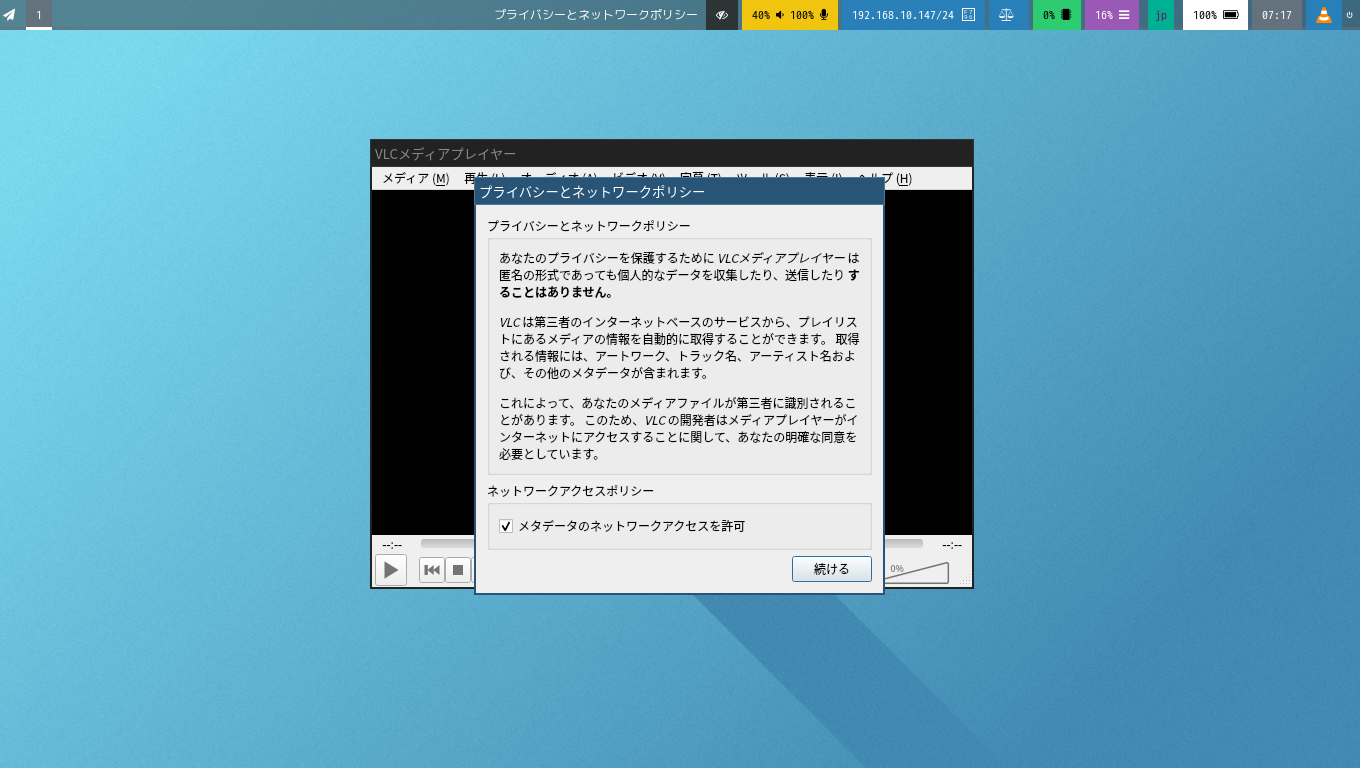Click the crossed-eye privacy icon in top bar
1360x768 pixels.
click(x=722, y=15)
